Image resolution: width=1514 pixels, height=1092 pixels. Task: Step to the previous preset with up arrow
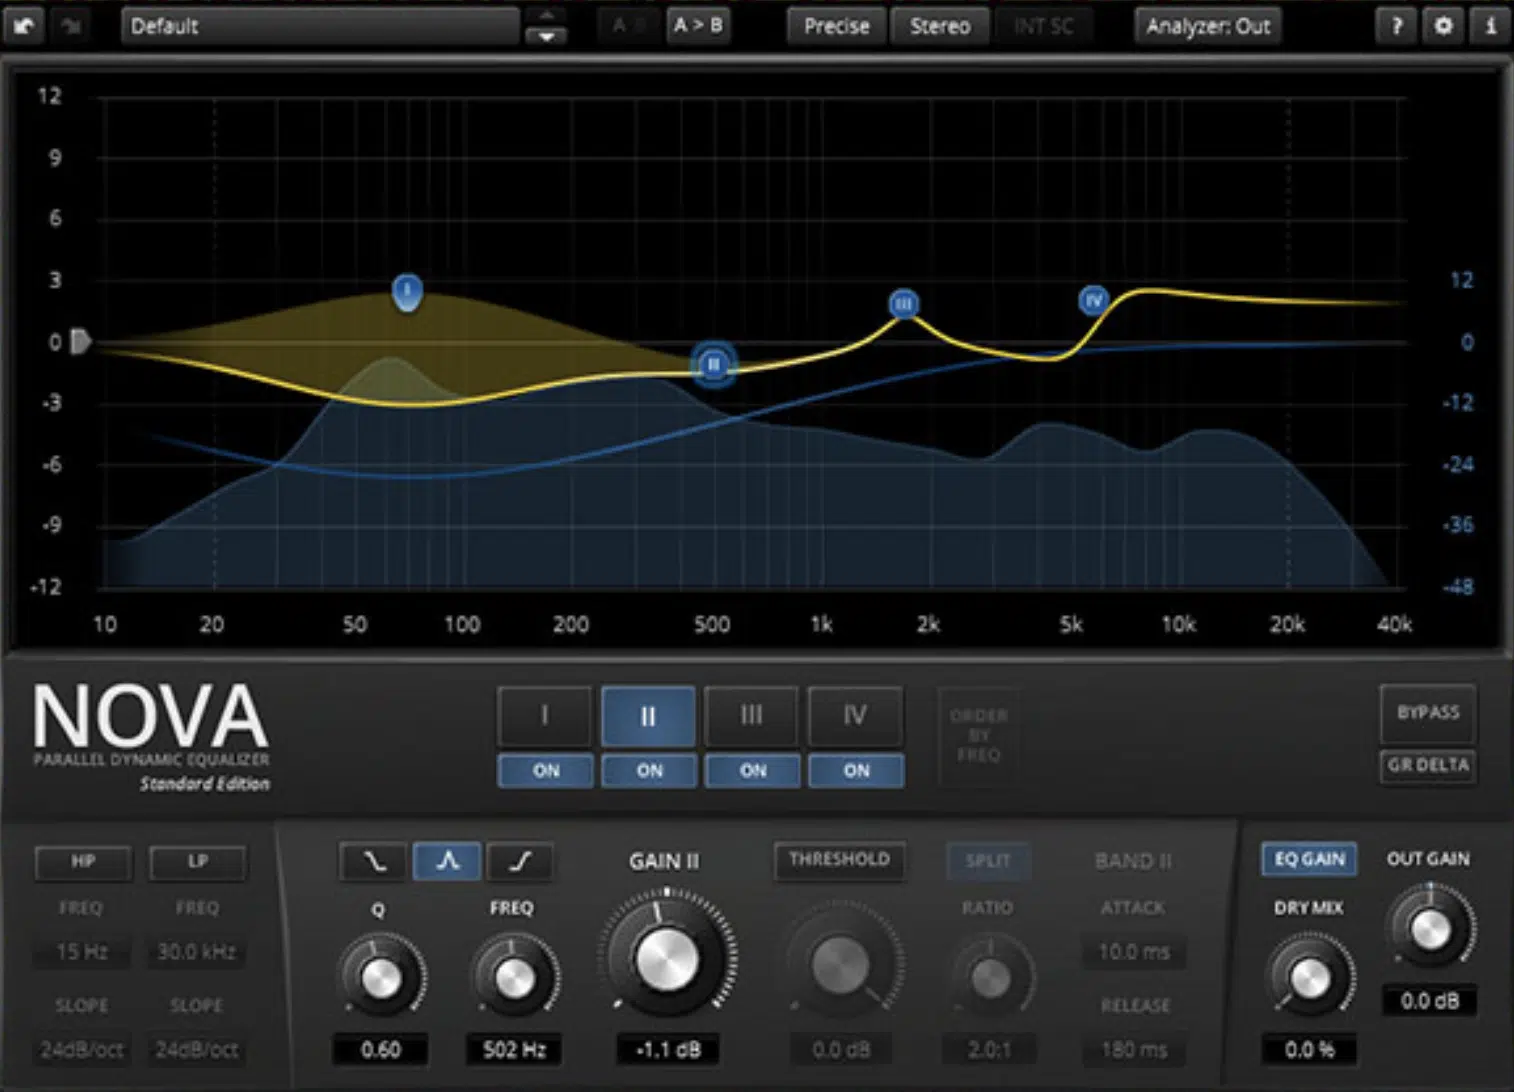(546, 15)
